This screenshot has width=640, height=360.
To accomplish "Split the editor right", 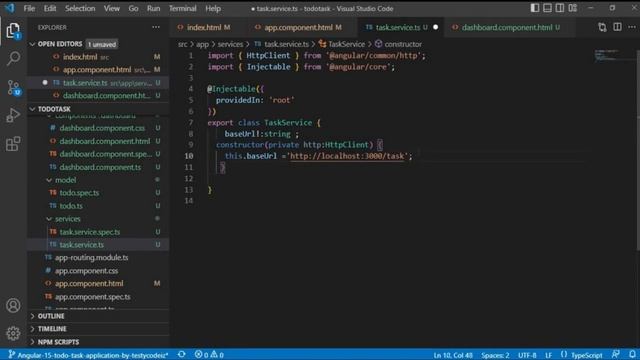I will [617, 27].
